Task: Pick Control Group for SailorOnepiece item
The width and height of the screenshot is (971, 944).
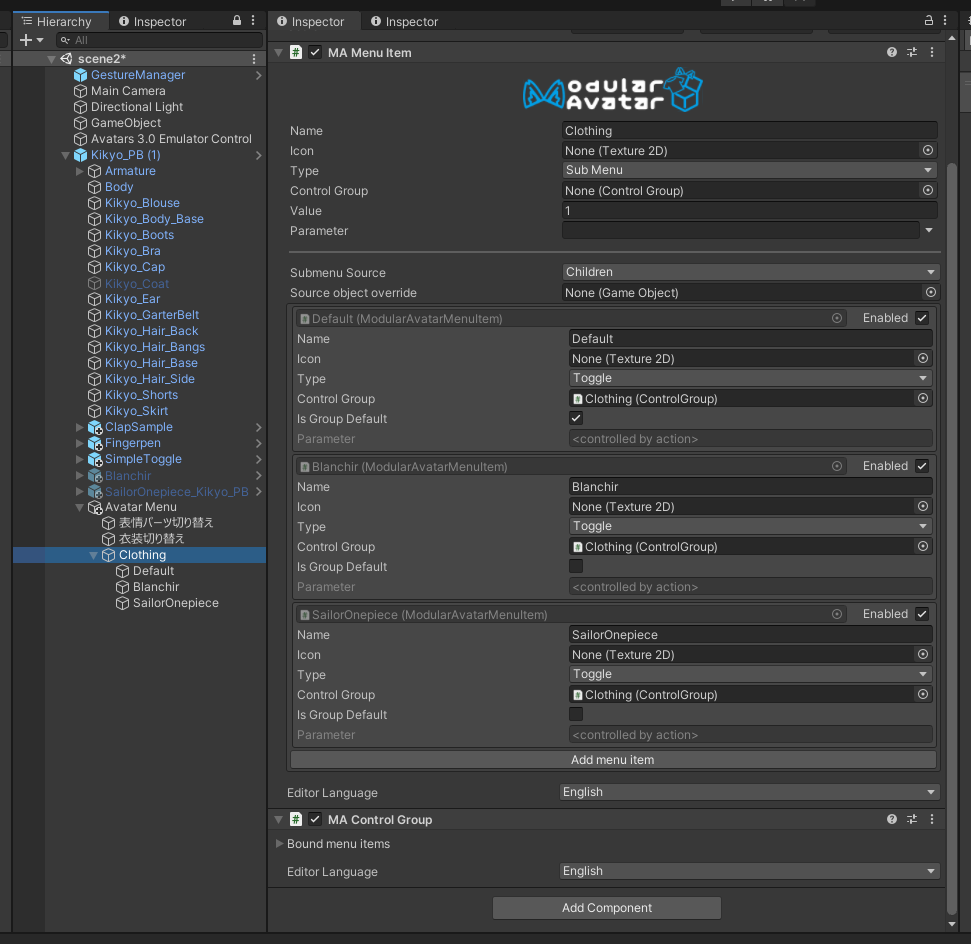Action: [923, 695]
